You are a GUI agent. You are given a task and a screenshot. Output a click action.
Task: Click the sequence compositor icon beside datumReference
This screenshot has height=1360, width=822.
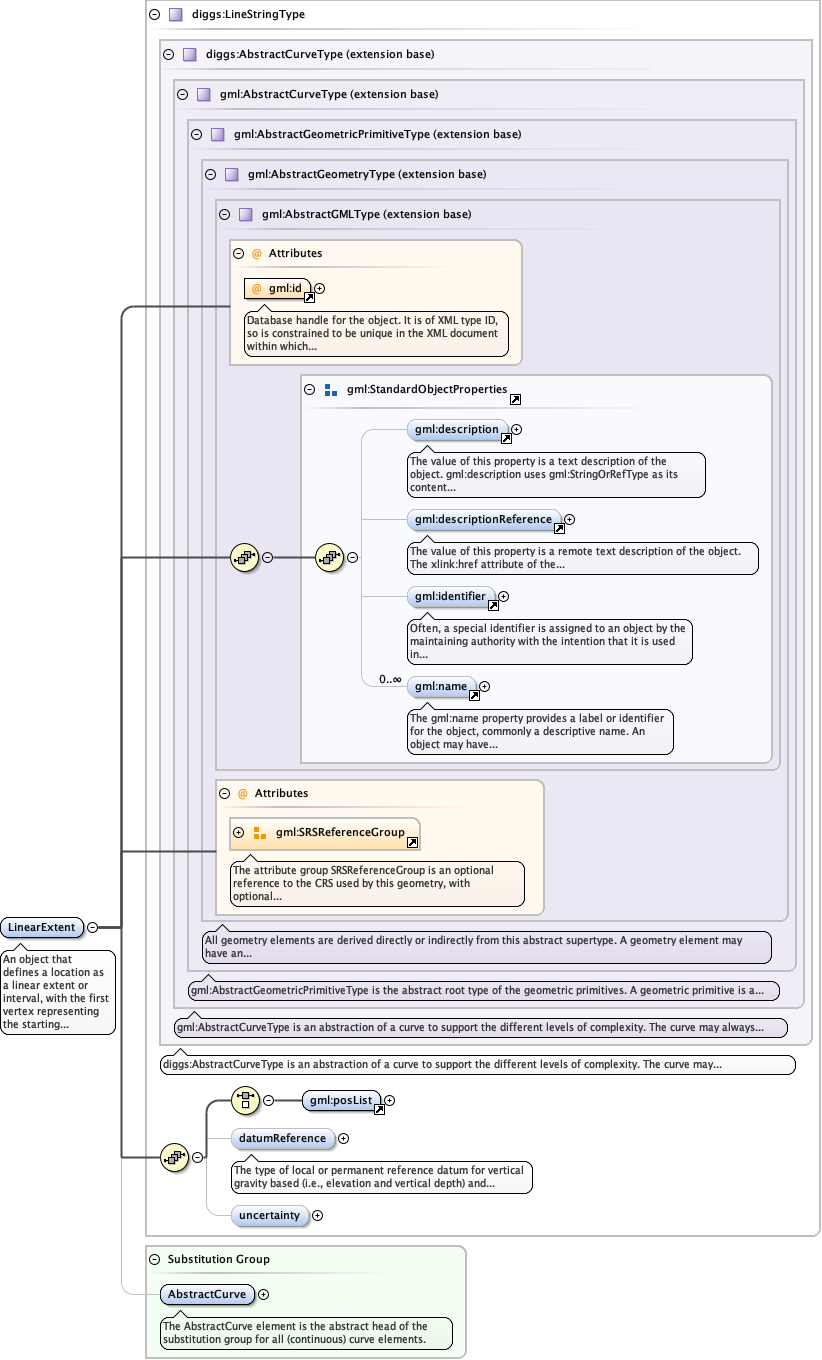[x=174, y=1157]
